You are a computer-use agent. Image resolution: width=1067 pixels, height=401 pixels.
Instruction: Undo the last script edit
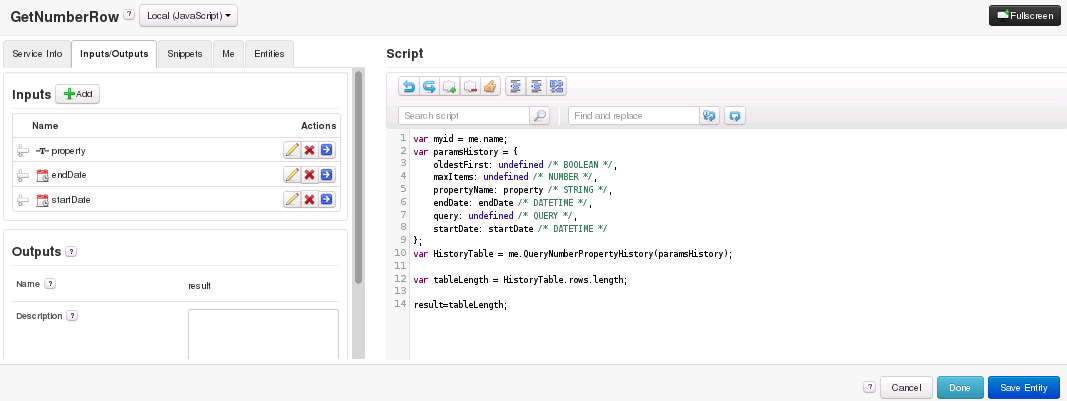409,86
